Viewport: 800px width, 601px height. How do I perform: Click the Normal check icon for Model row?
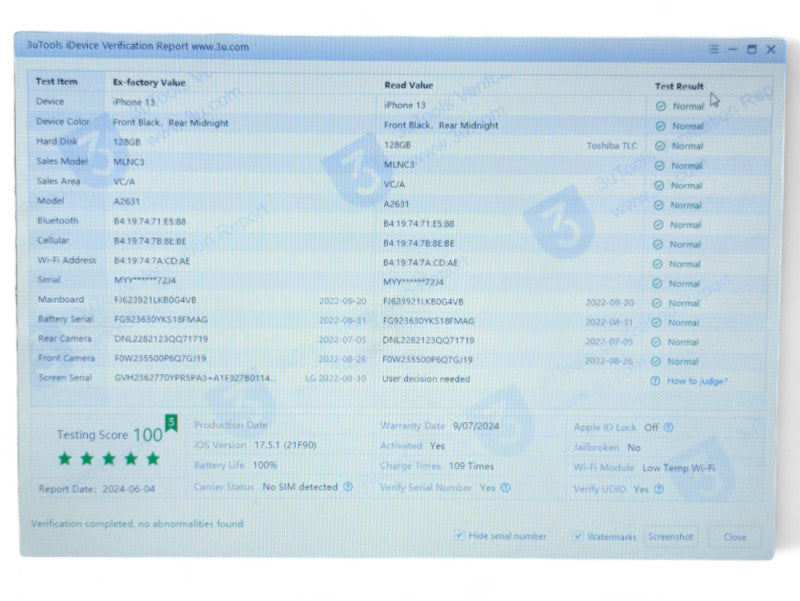(x=659, y=205)
